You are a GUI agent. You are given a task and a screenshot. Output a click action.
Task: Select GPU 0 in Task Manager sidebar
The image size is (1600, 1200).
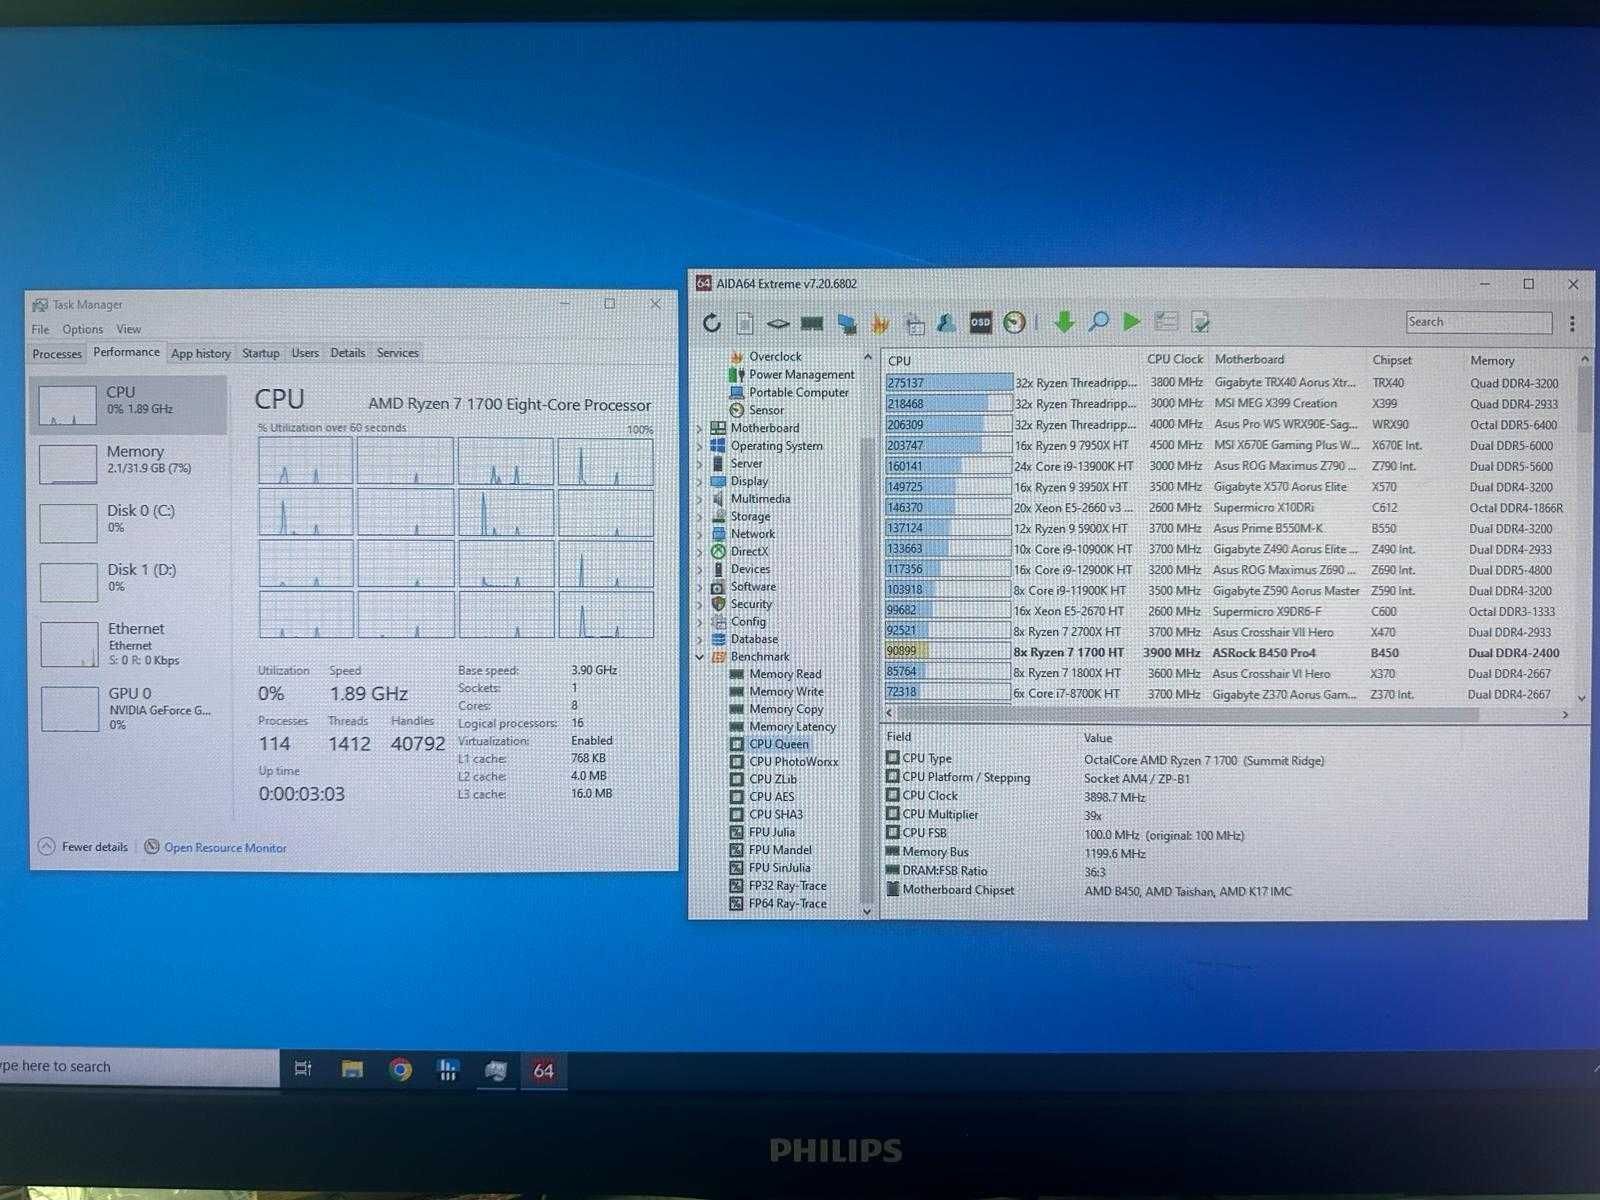coord(130,708)
